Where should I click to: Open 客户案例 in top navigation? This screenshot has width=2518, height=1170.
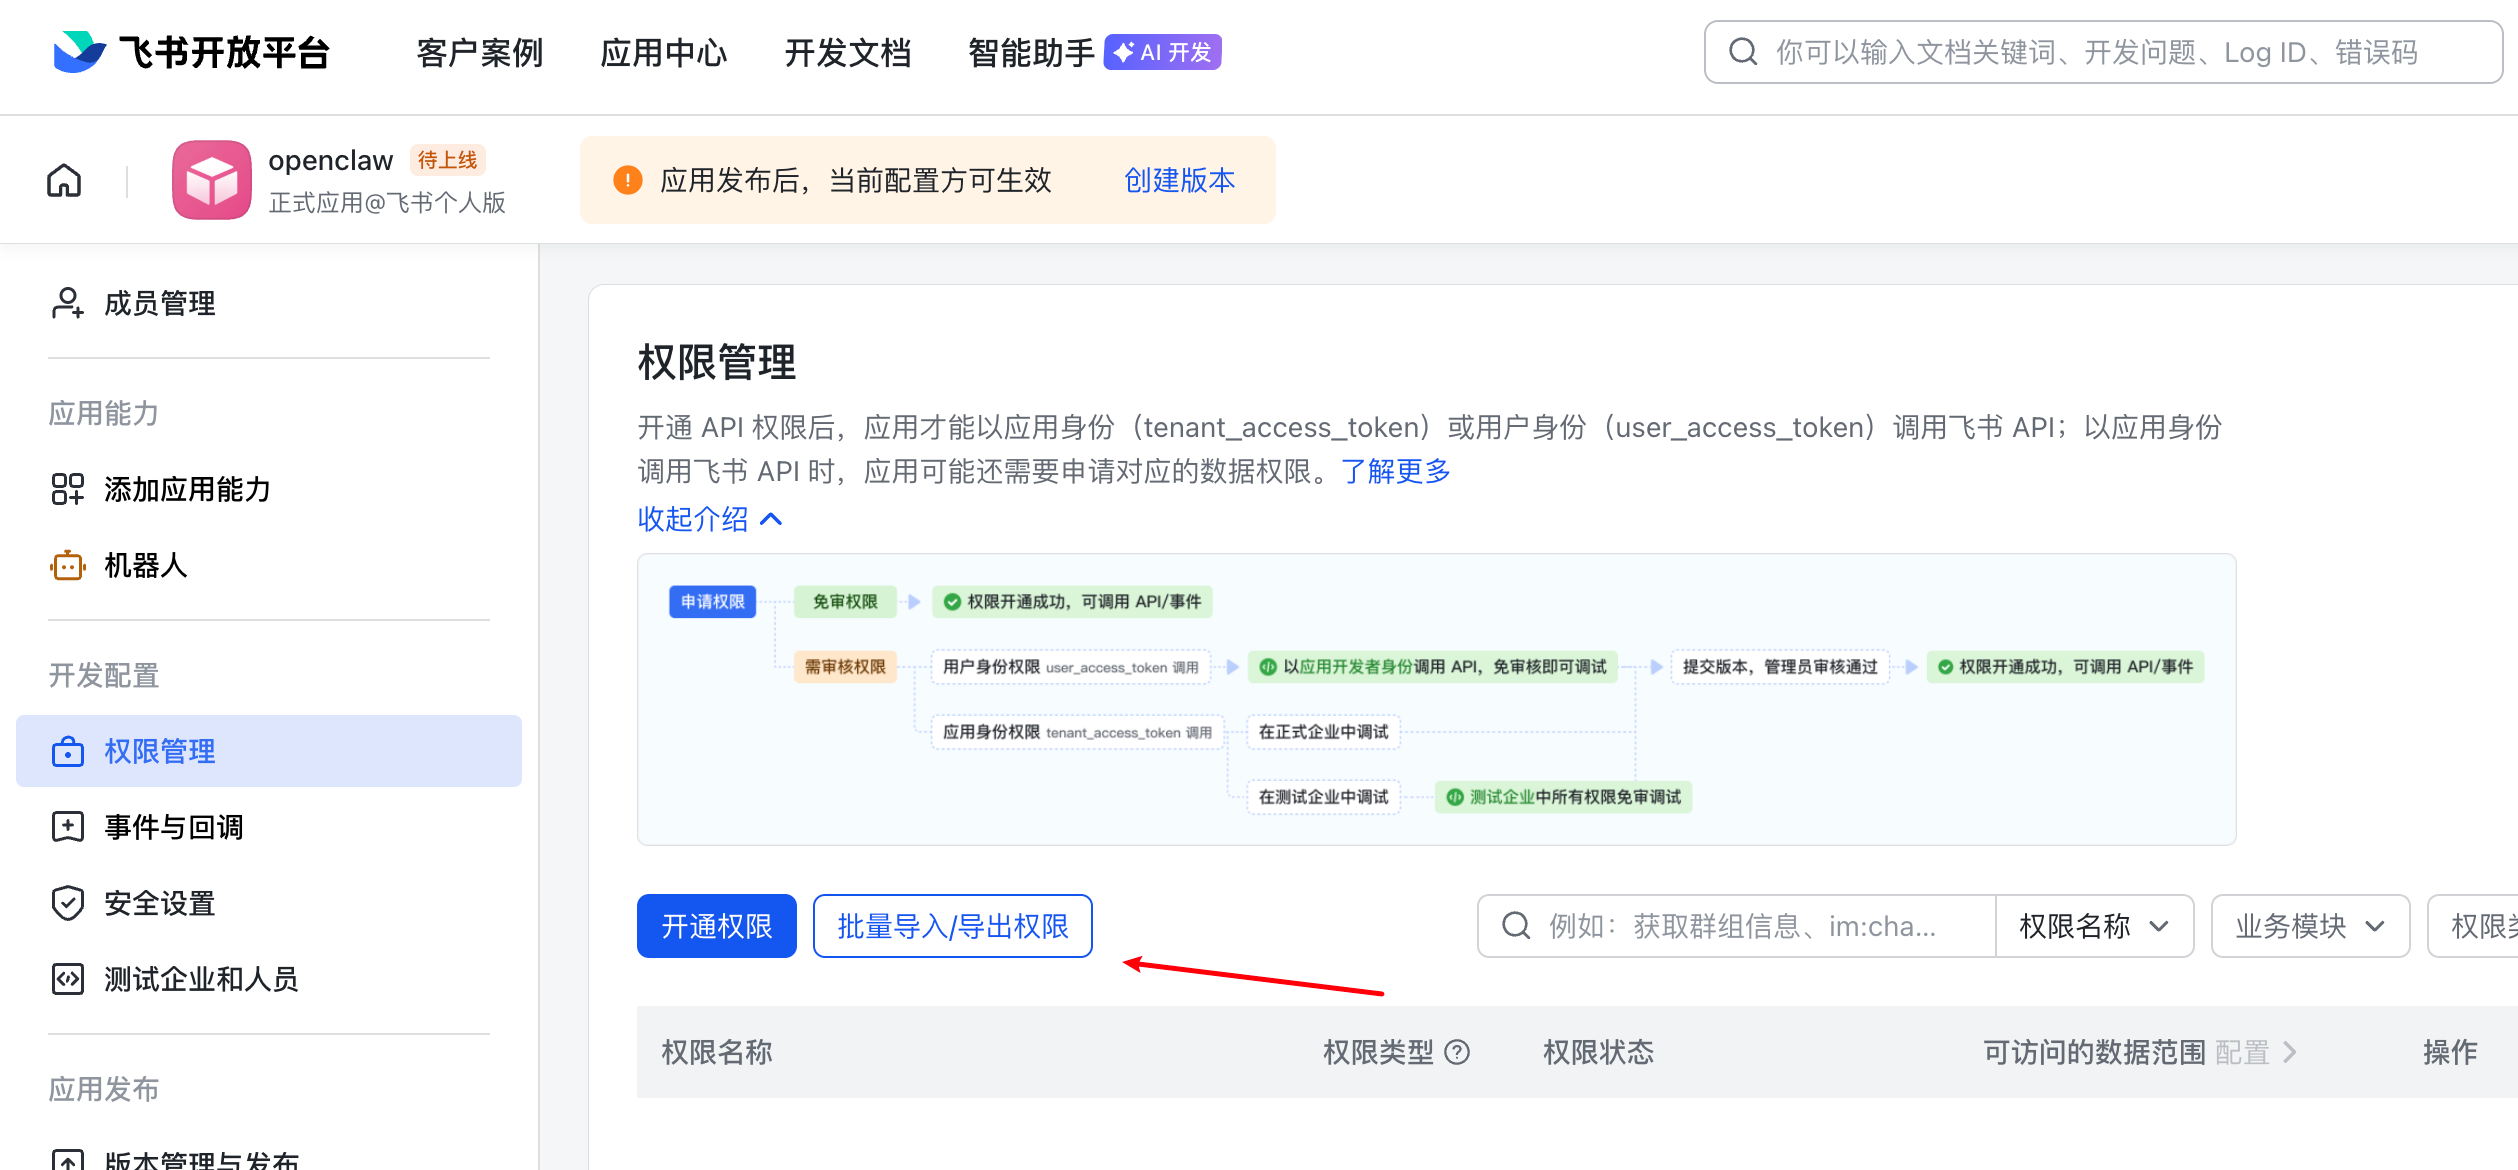click(x=480, y=52)
